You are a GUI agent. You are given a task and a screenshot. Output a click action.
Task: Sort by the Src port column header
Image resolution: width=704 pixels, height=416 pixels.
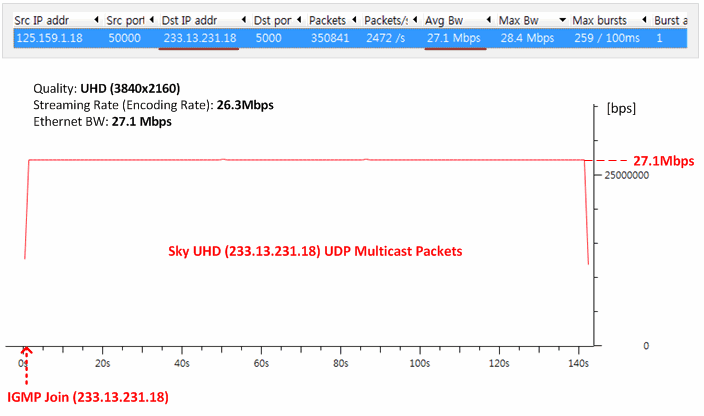pos(125,21)
